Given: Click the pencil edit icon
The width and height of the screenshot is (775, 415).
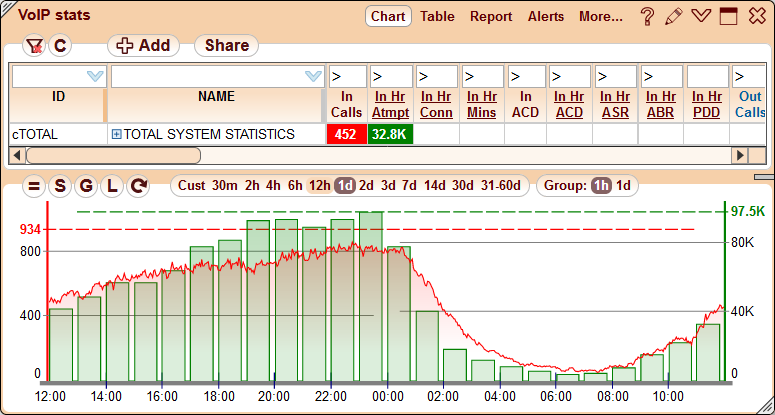Looking at the screenshot, I should tap(674, 17).
